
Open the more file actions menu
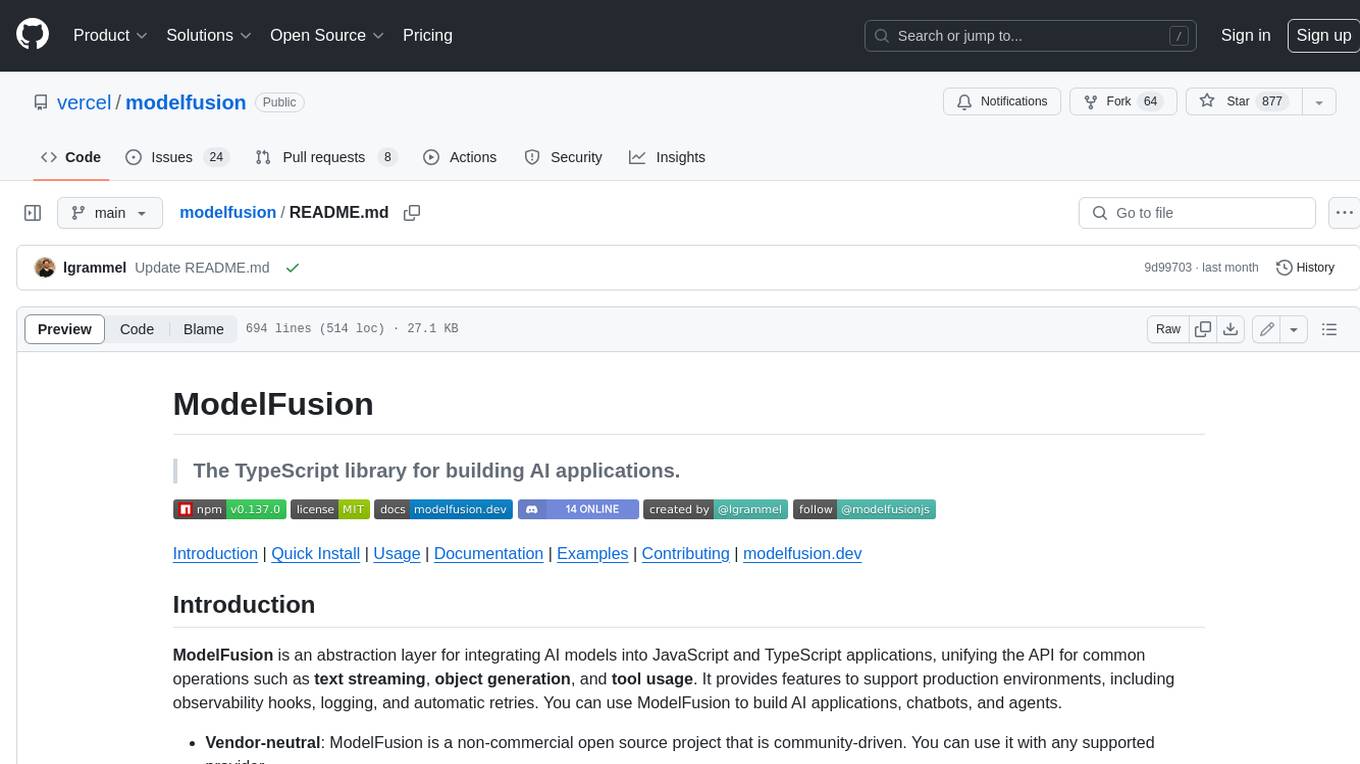click(x=1344, y=213)
